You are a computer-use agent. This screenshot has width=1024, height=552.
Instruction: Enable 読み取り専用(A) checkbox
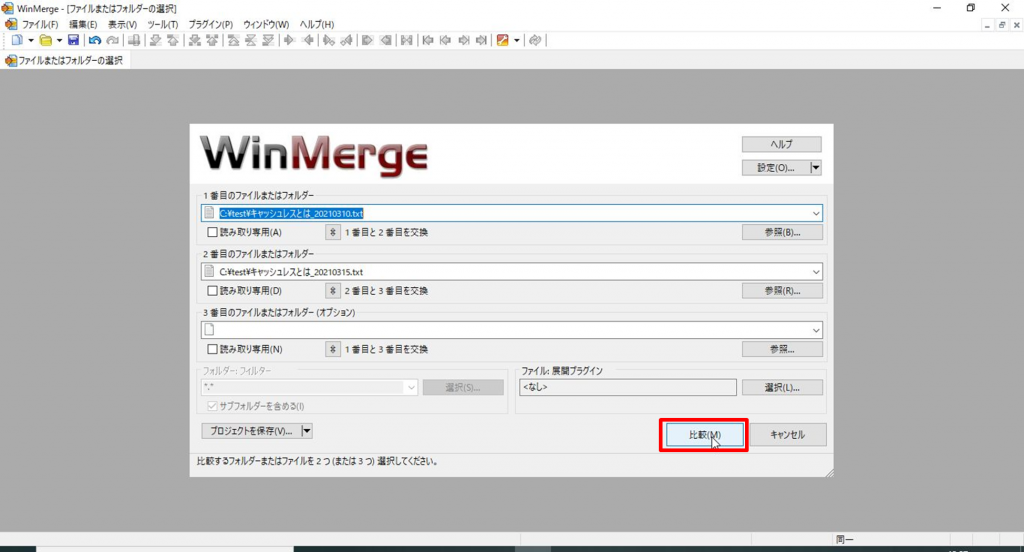point(212,232)
